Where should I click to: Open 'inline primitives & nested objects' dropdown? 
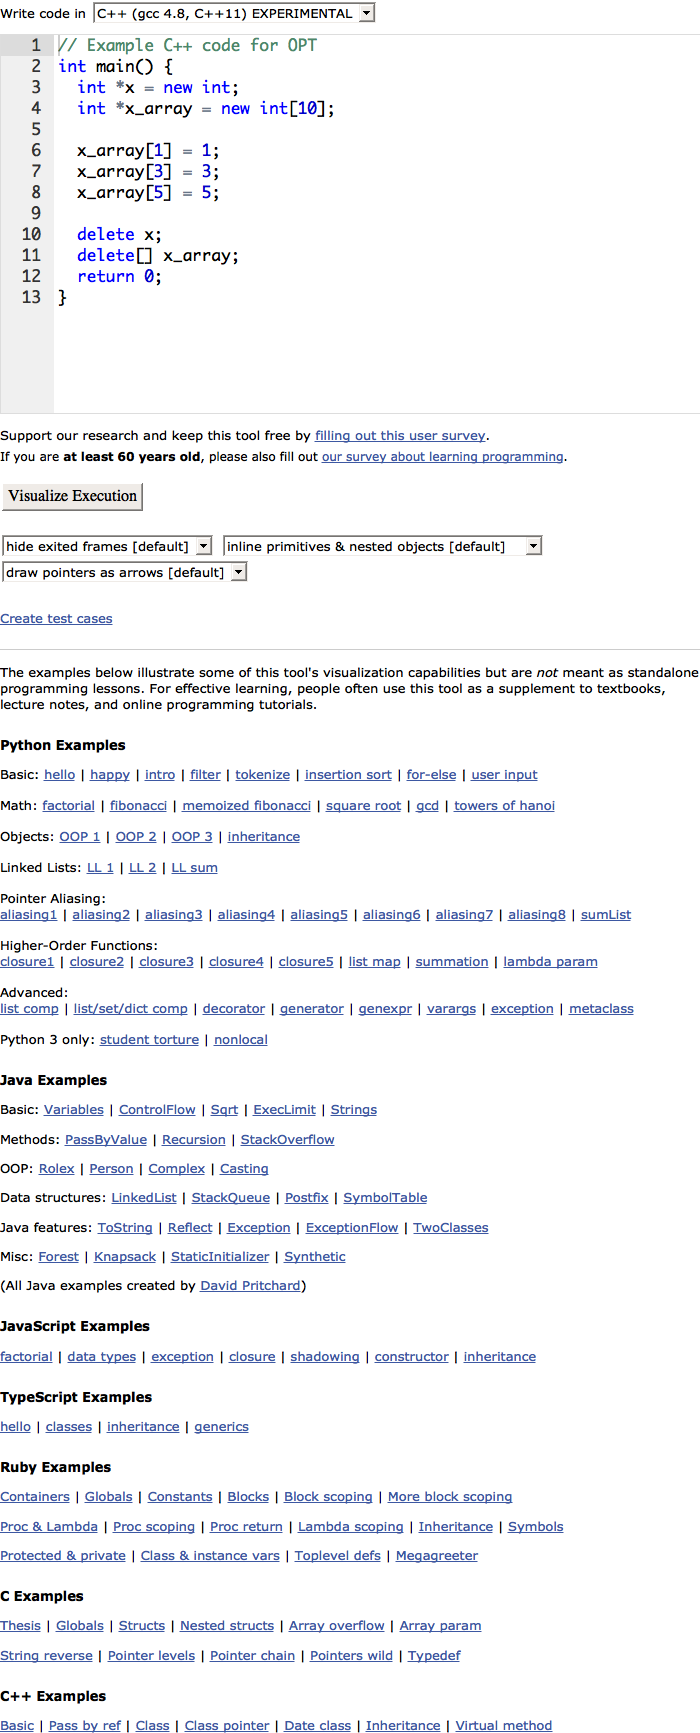pos(383,546)
